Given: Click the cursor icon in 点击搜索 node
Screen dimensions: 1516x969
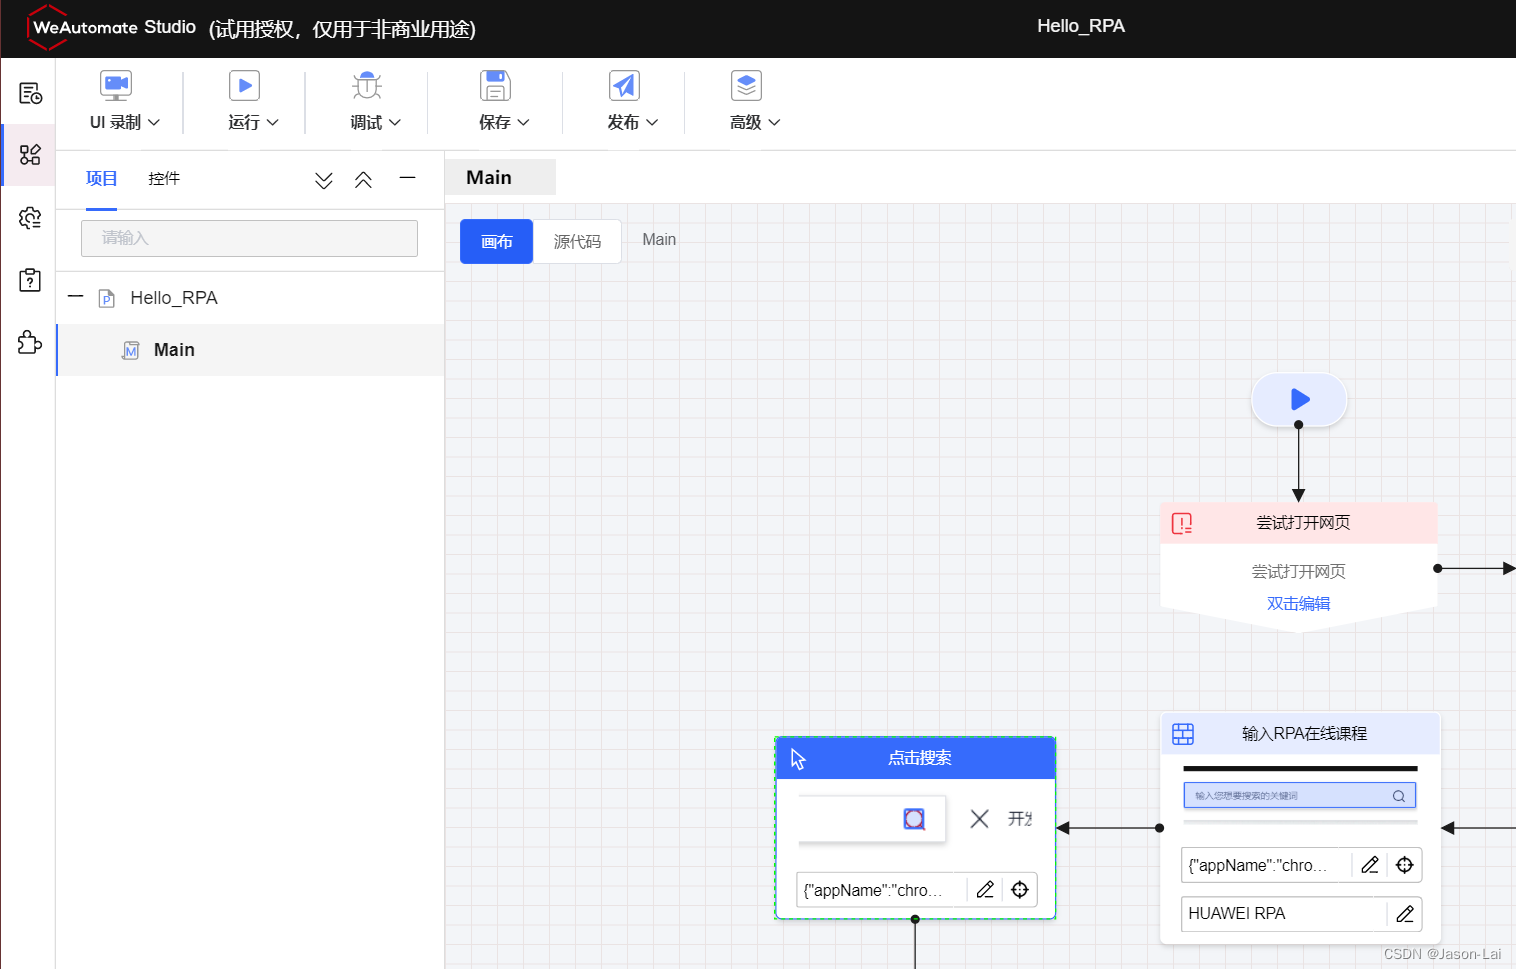Looking at the screenshot, I should click(x=798, y=759).
